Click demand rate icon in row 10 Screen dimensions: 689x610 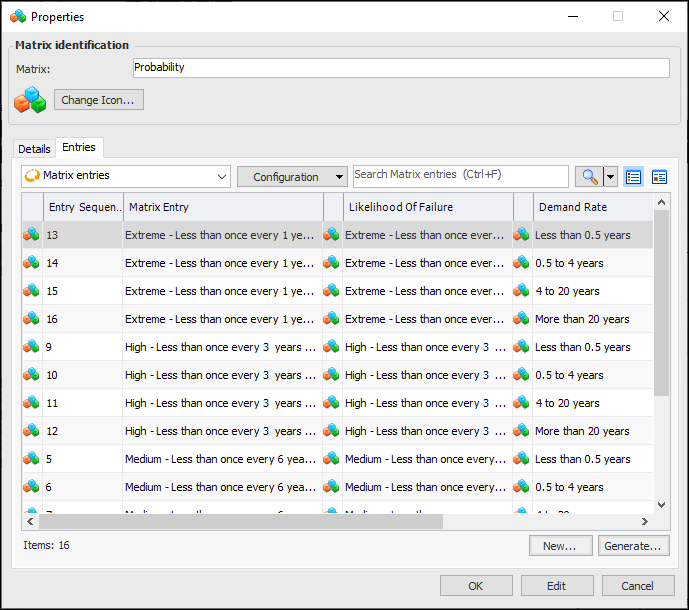[x=521, y=375]
